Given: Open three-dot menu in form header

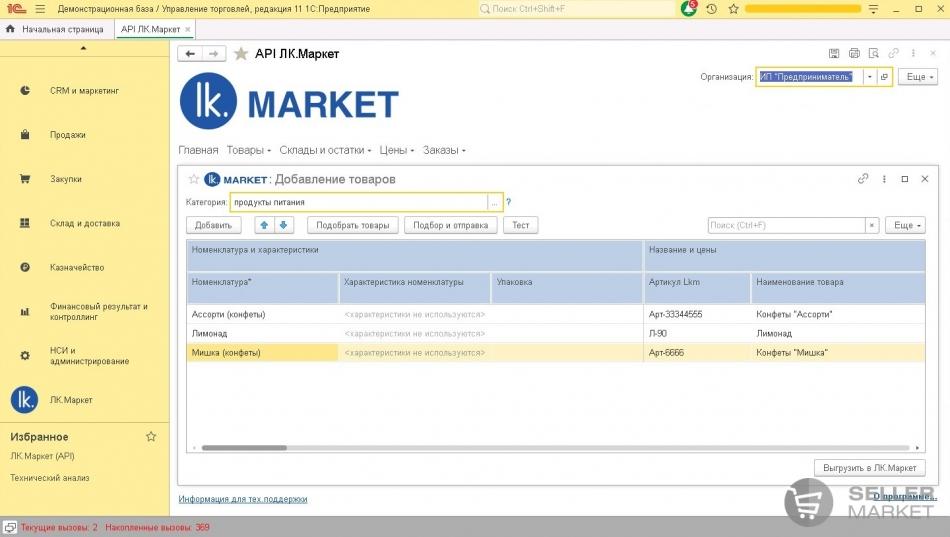Looking at the screenshot, I should [x=913, y=53].
